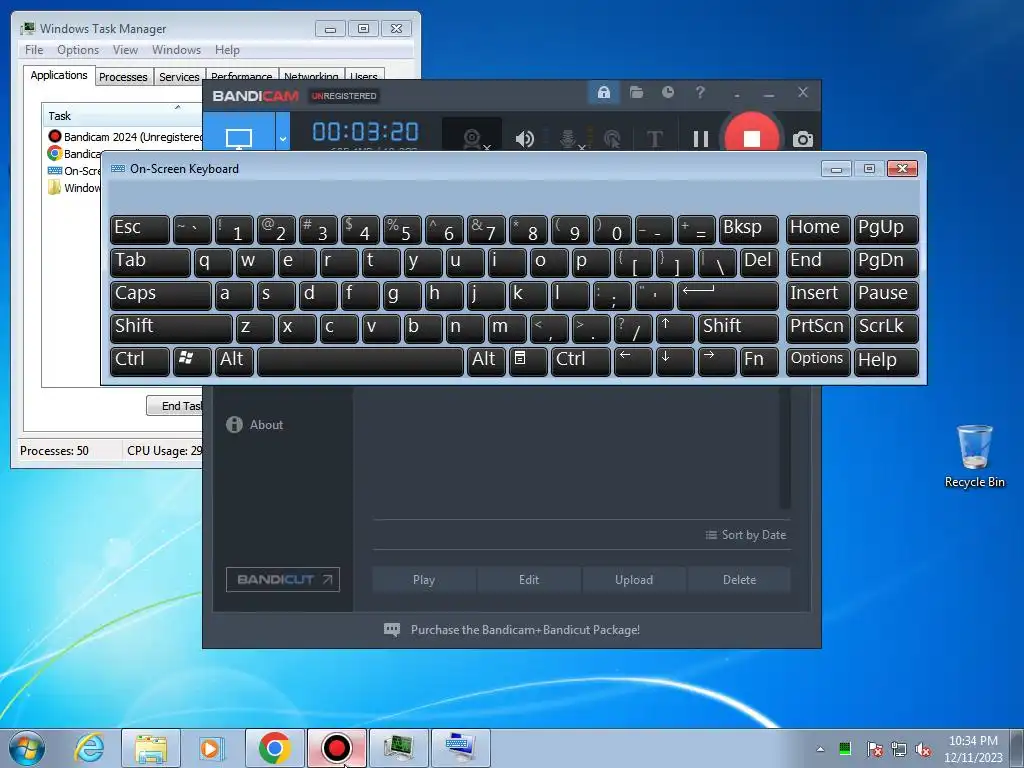Open the View menu in Task Manager
This screenshot has height=768, width=1024.
[125, 50]
